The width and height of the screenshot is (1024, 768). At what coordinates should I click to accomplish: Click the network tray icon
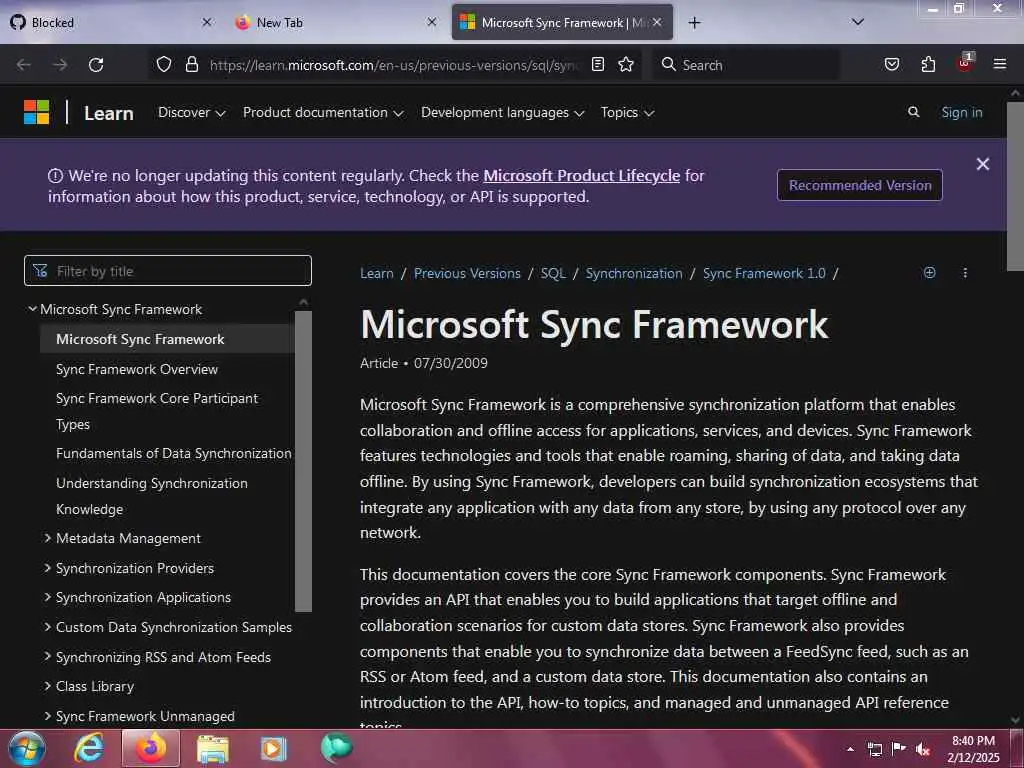874,749
